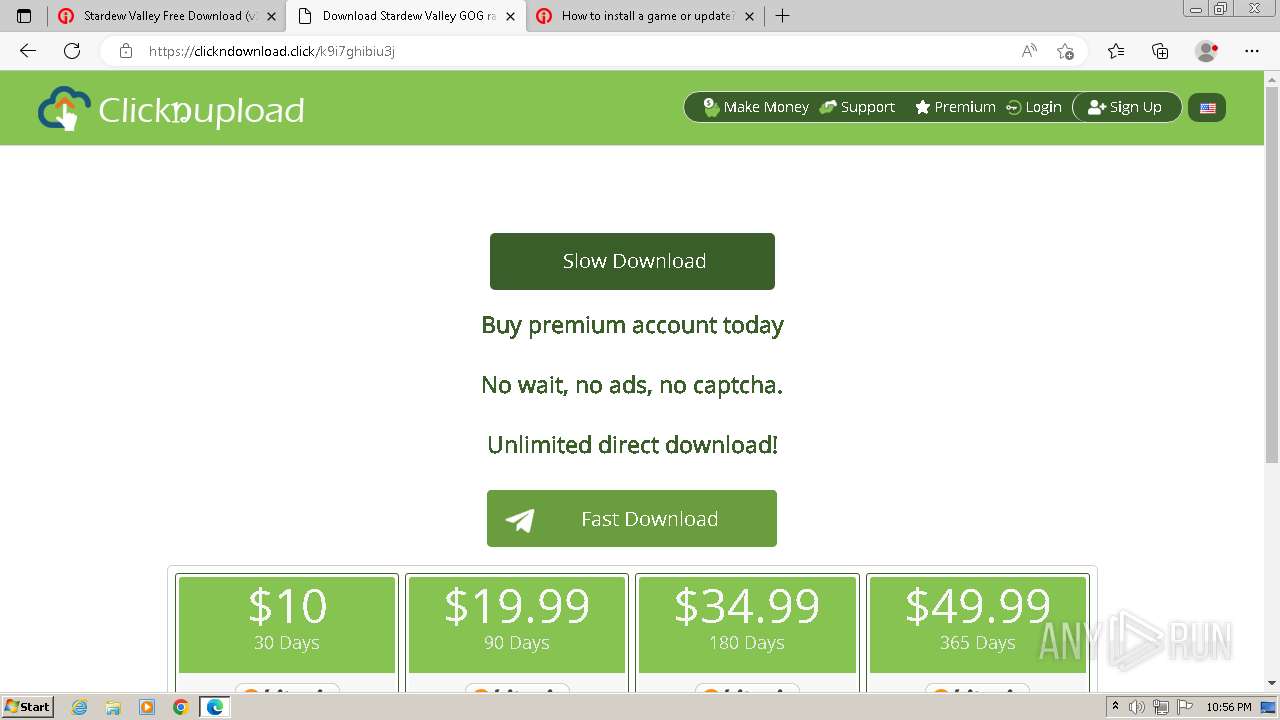The image size is (1280, 720).
Task: Close the Download Stardew Valley GOG tab
Action: click(510, 16)
